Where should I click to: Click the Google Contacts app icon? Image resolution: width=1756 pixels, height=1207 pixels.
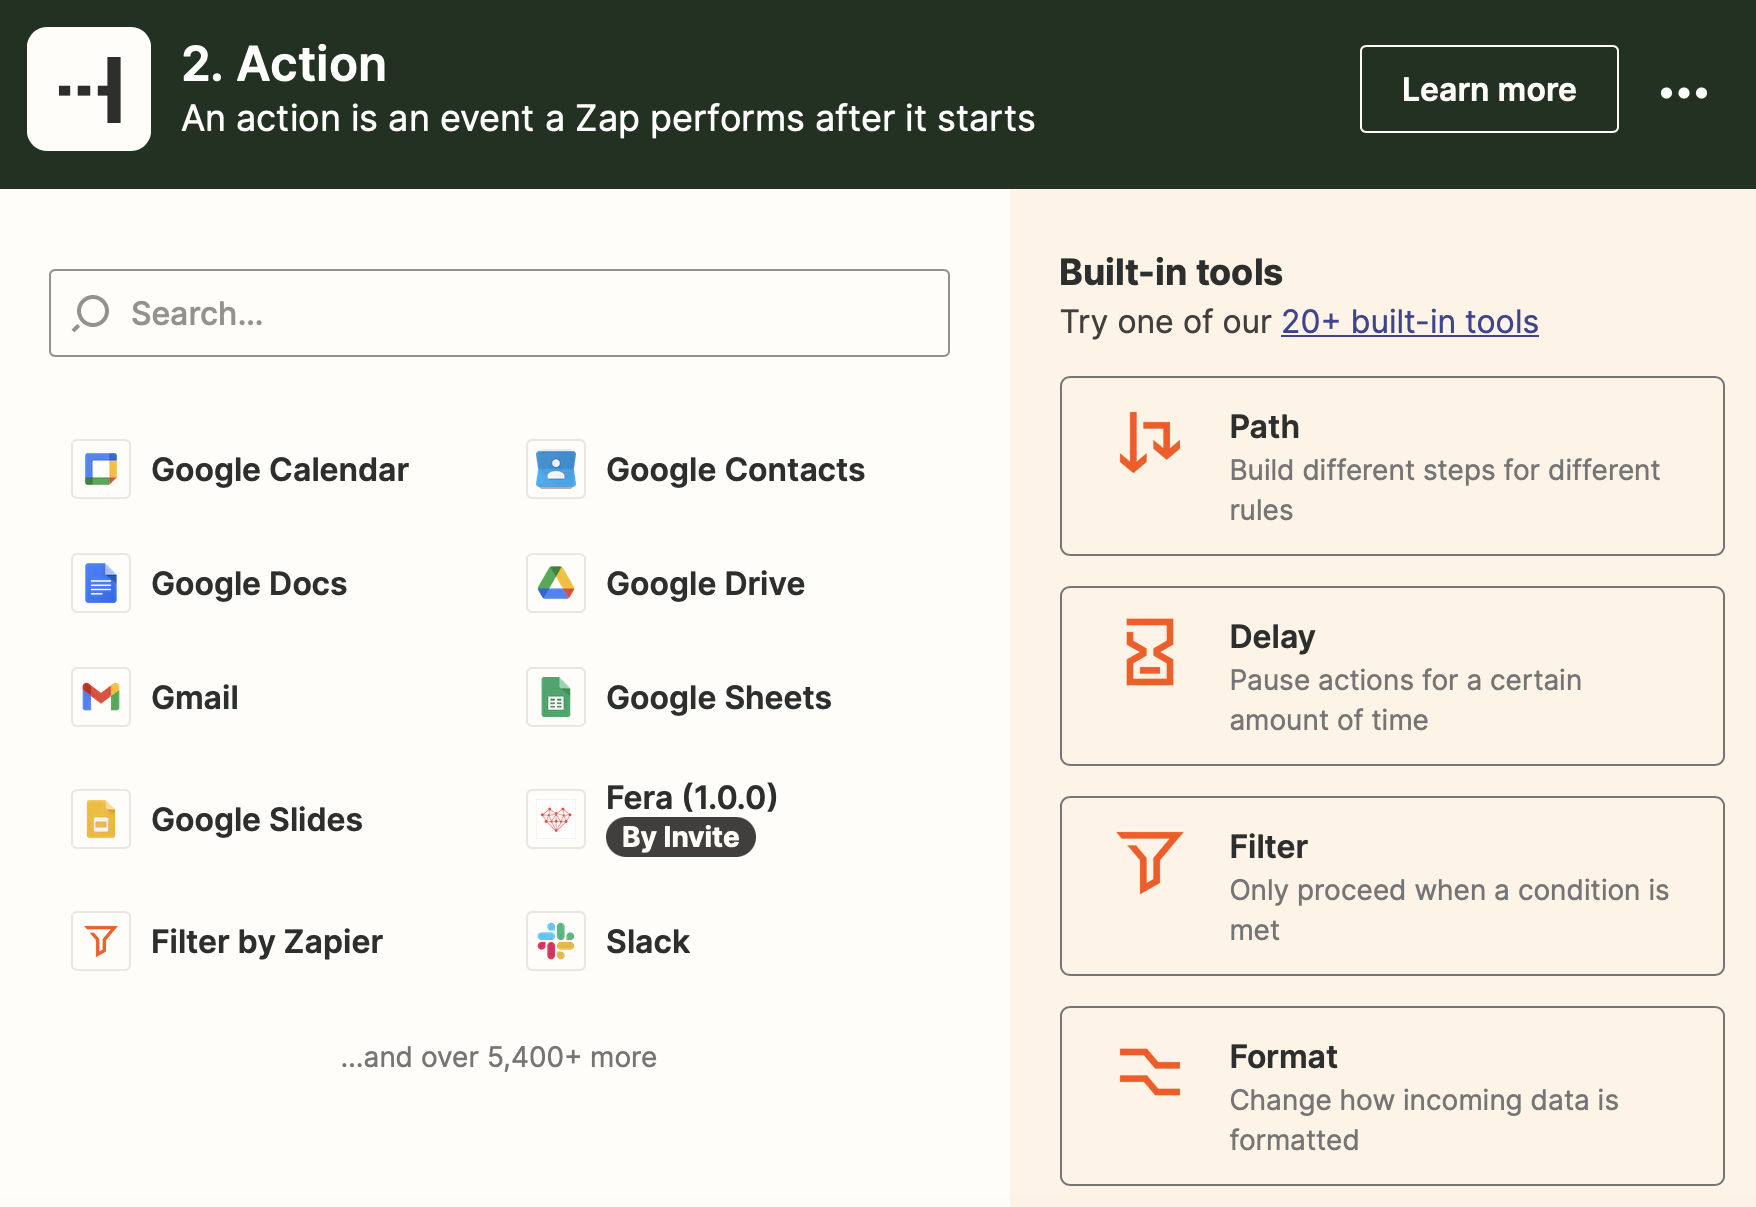pos(556,469)
